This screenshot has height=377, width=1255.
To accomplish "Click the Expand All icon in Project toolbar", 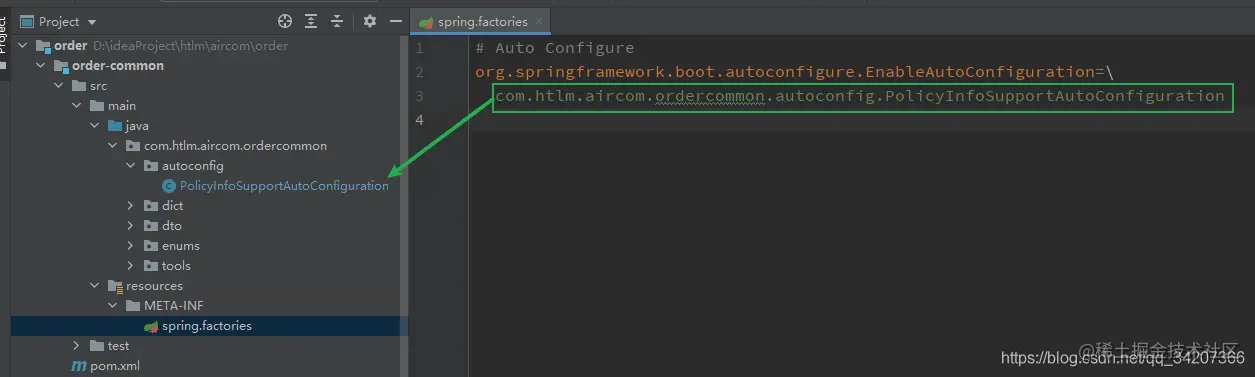I will coord(312,21).
